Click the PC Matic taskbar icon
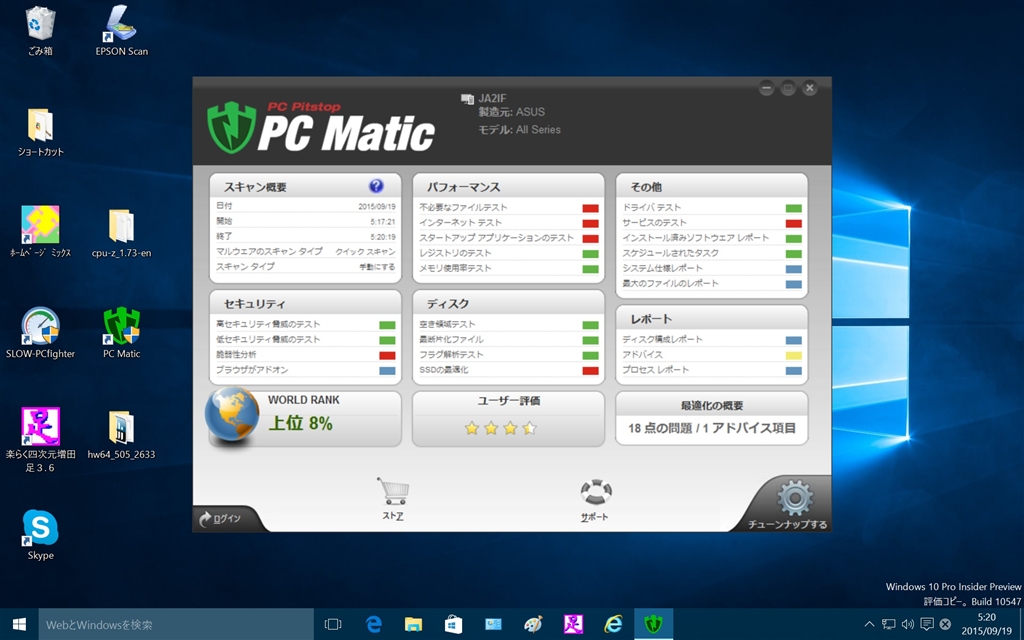 (653, 624)
